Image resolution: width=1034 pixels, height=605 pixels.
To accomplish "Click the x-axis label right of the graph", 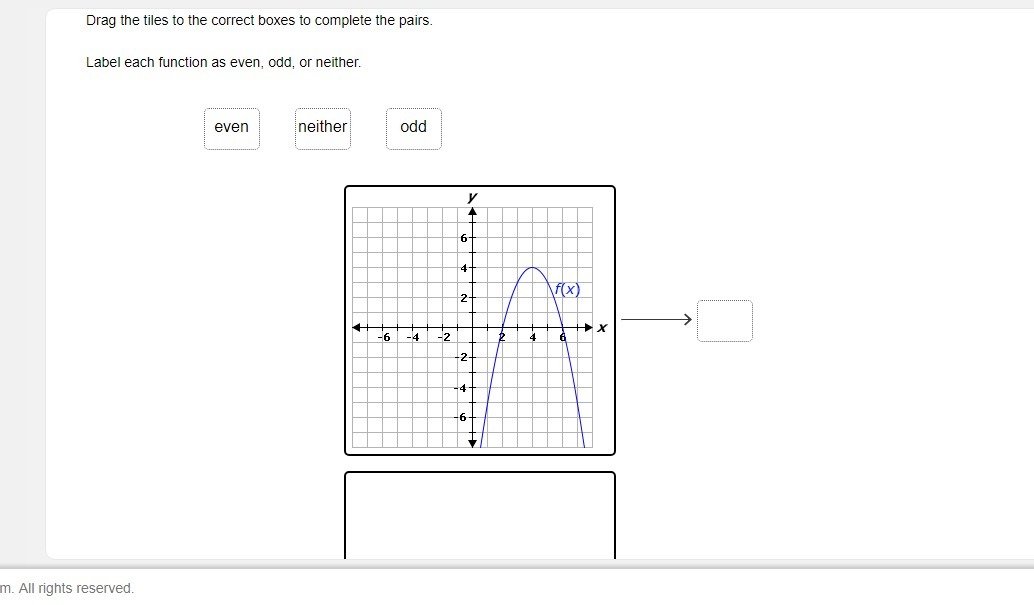I will [x=602, y=327].
